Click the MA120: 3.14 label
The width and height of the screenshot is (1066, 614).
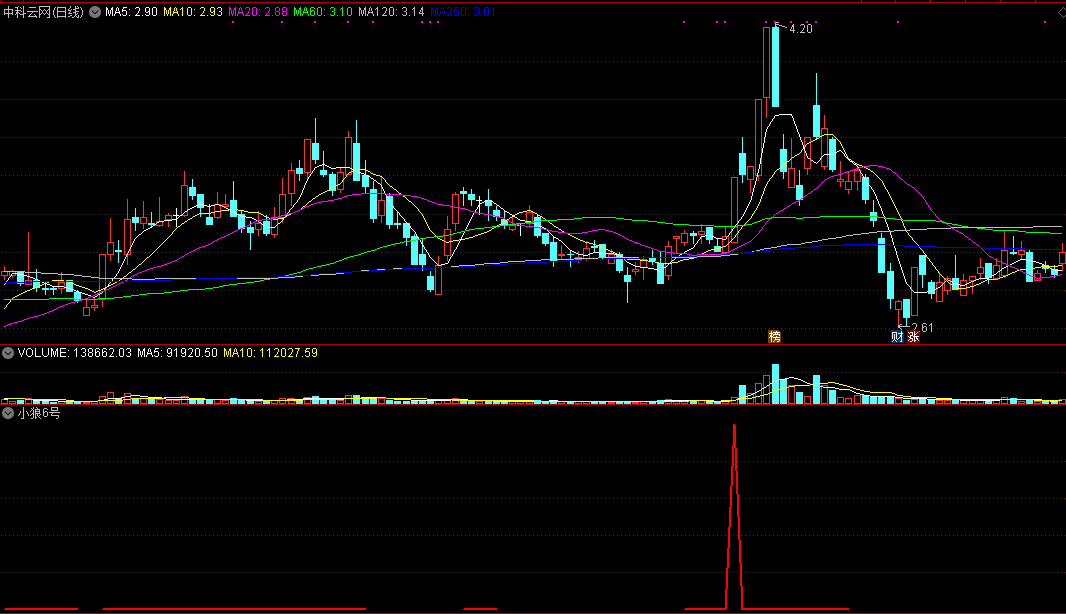[392, 12]
